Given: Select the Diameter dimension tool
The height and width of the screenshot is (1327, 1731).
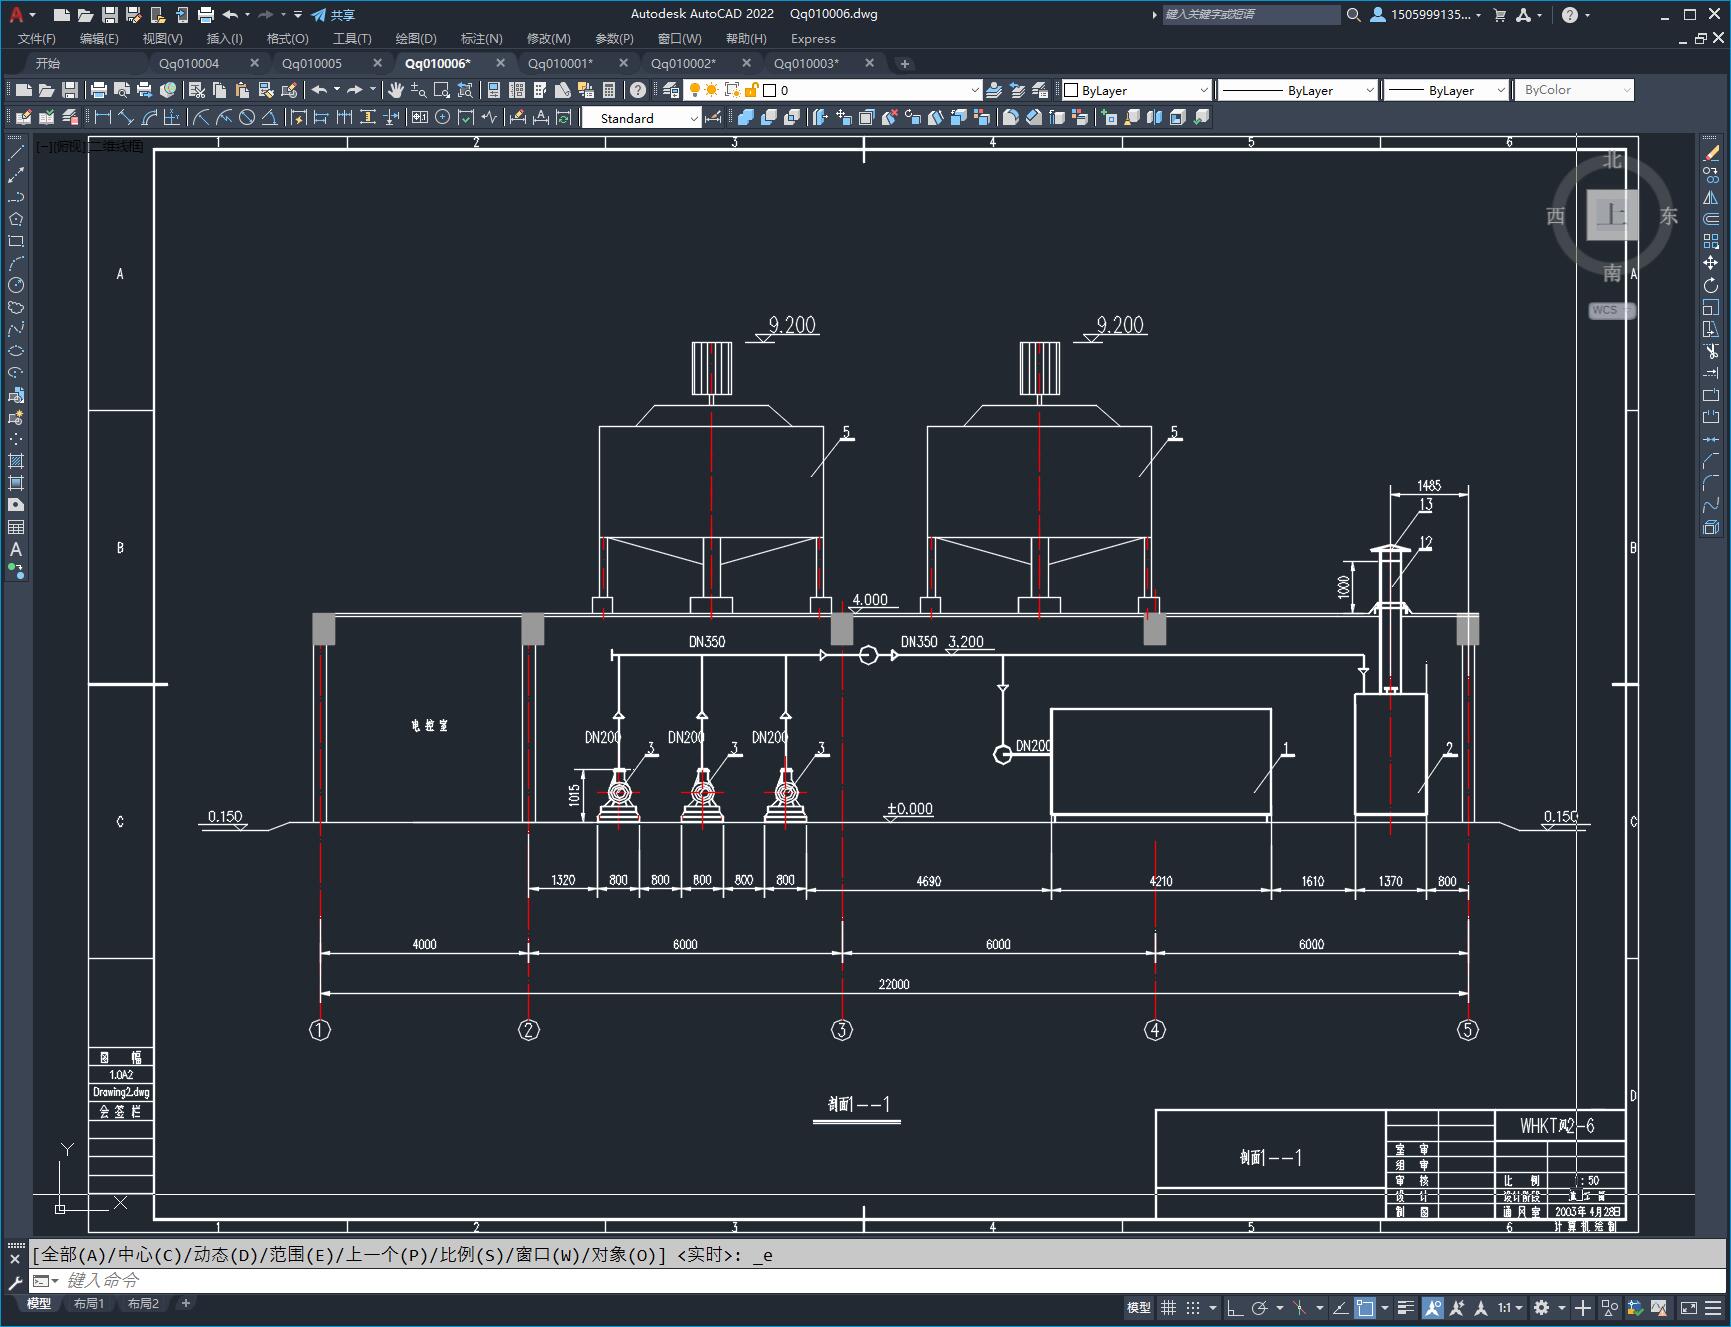Looking at the screenshot, I should point(247,117).
